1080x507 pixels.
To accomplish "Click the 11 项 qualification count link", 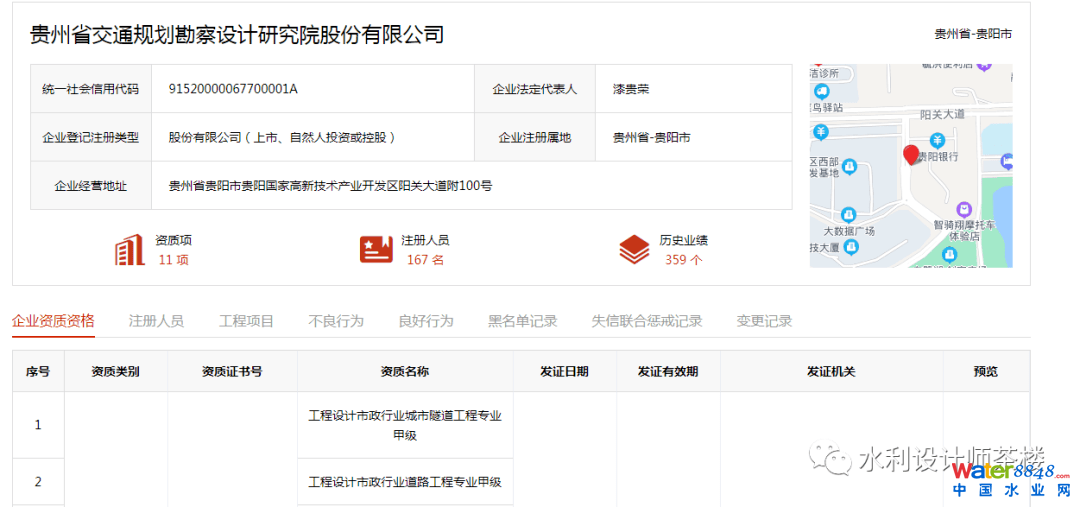I will [173, 260].
